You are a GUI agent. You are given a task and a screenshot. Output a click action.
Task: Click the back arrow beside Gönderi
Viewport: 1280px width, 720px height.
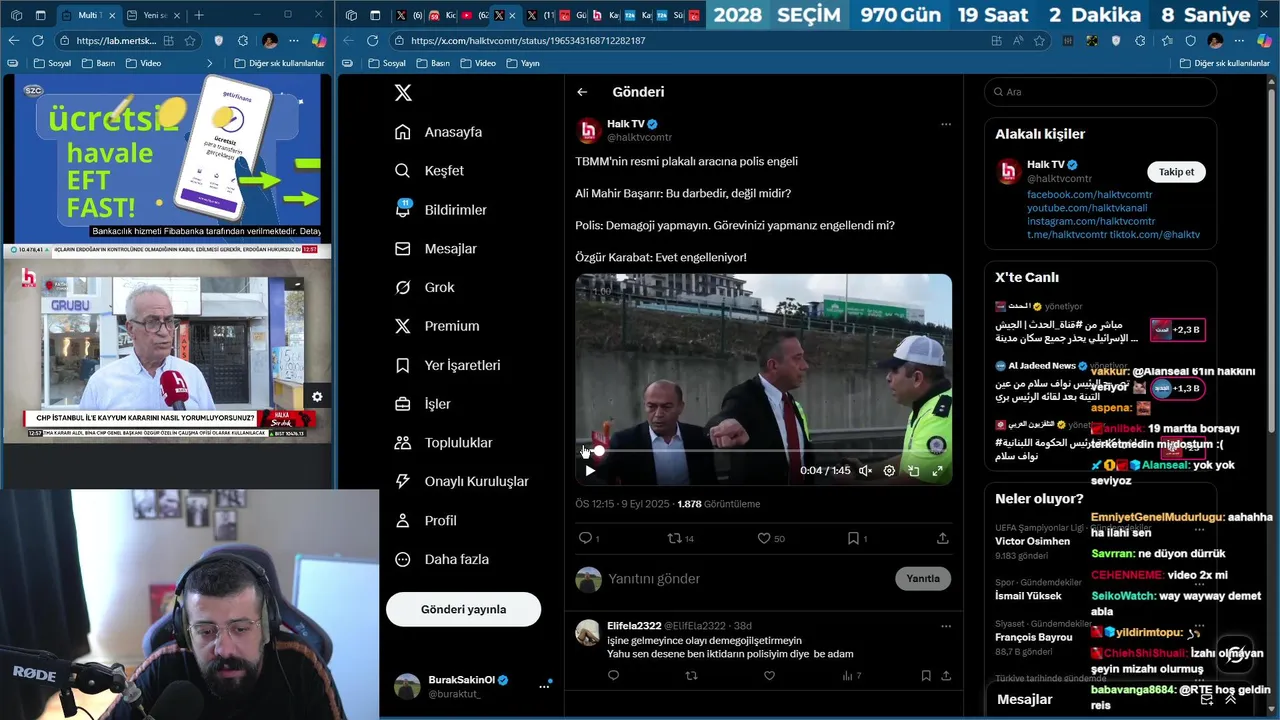[x=582, y=92]
